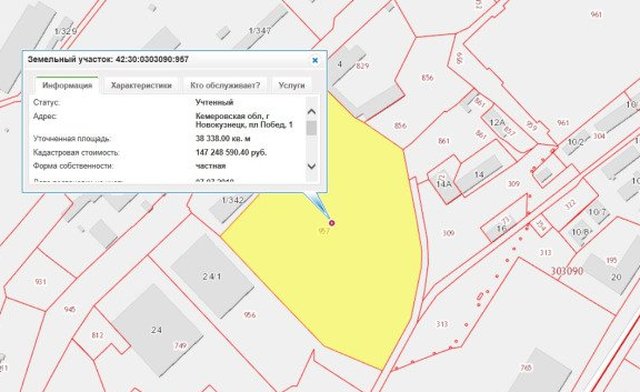Click parcel number 829 on the map

point(362,66)
